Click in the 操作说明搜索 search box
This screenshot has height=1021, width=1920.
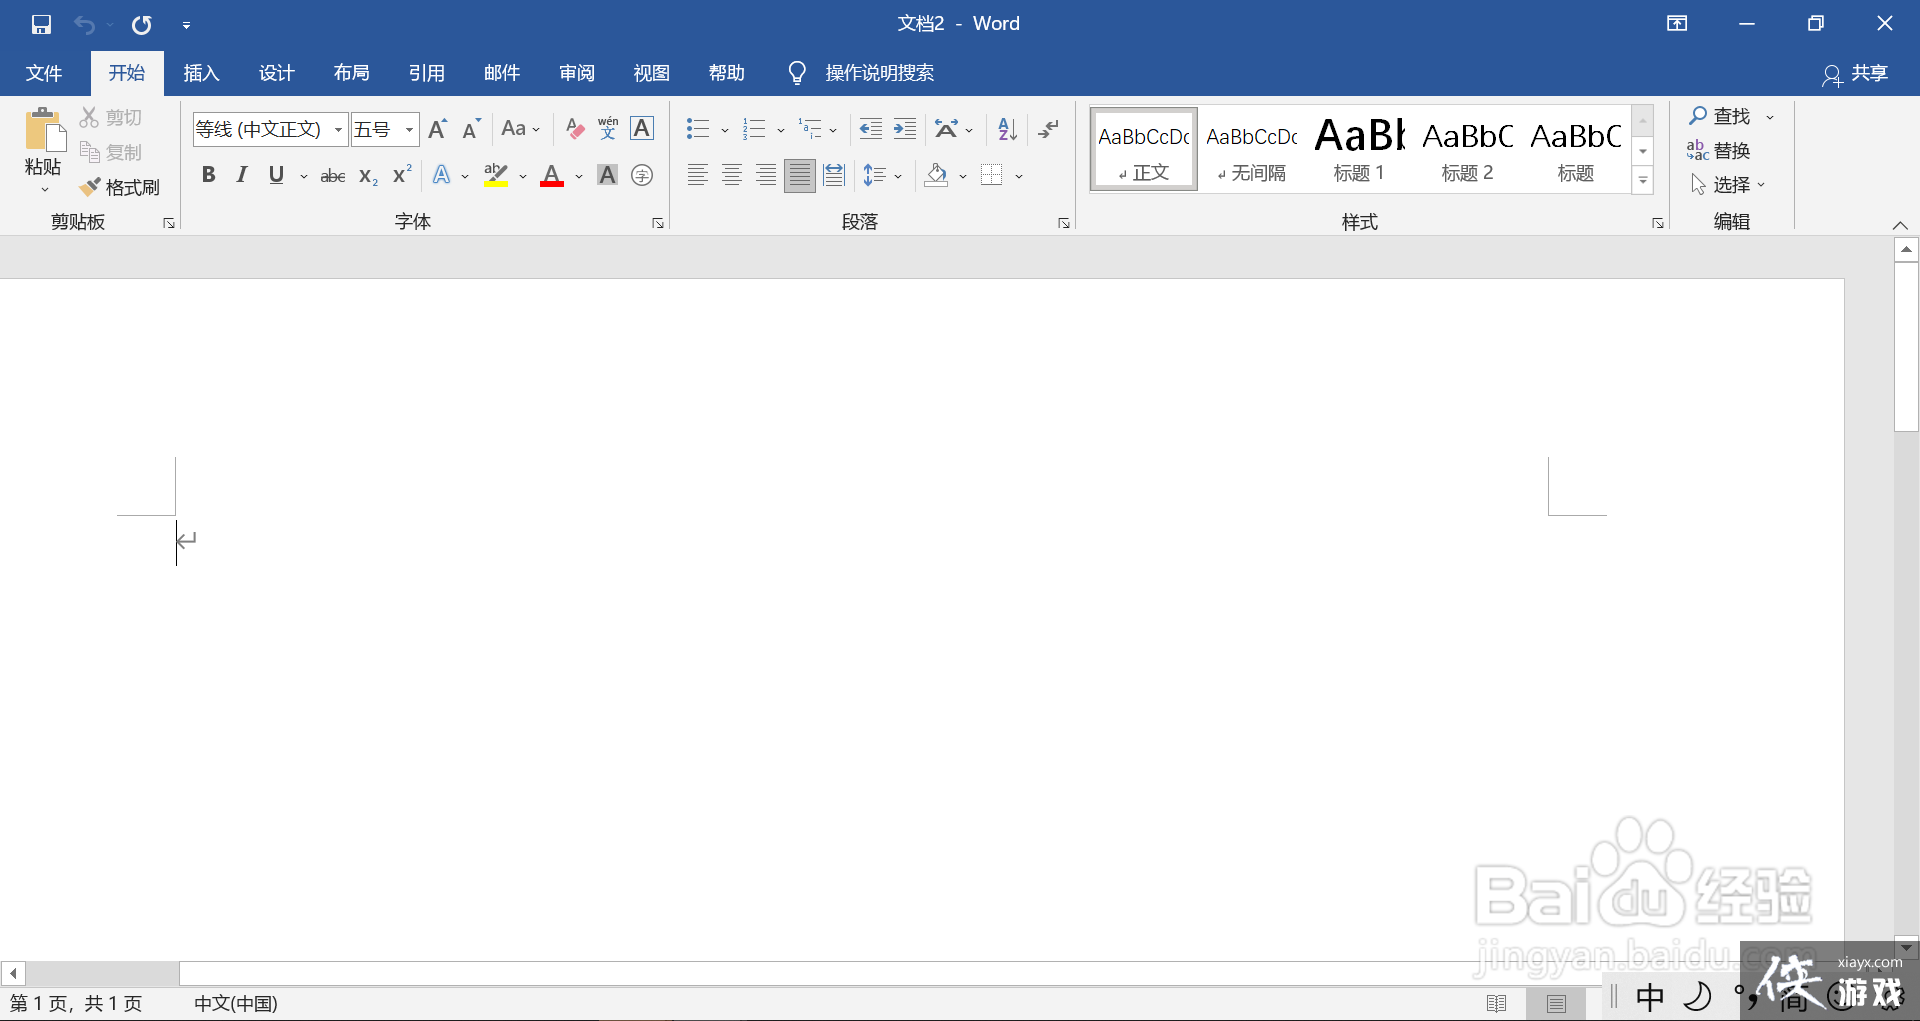click(x=879, y=73)
